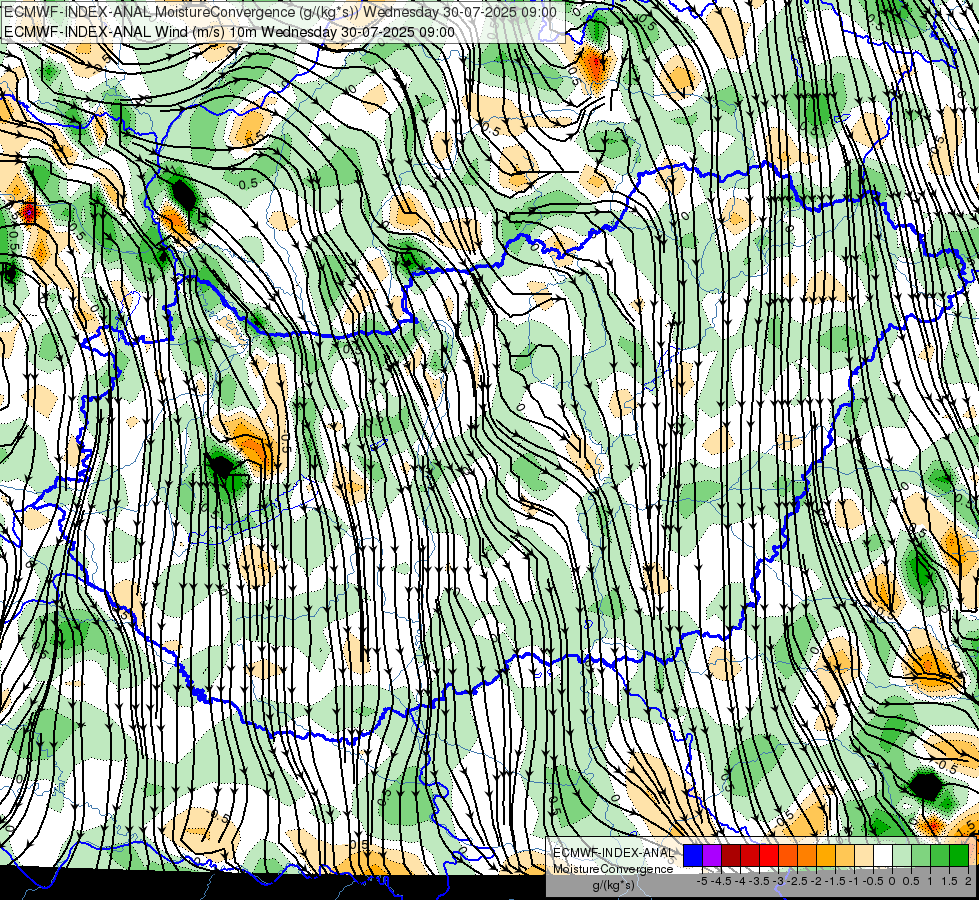The height and width of the screenshot is (900, 979).
Task: Click the legend ECMWF-INDEX-ANAL label
Action: (x=613, y=853)
